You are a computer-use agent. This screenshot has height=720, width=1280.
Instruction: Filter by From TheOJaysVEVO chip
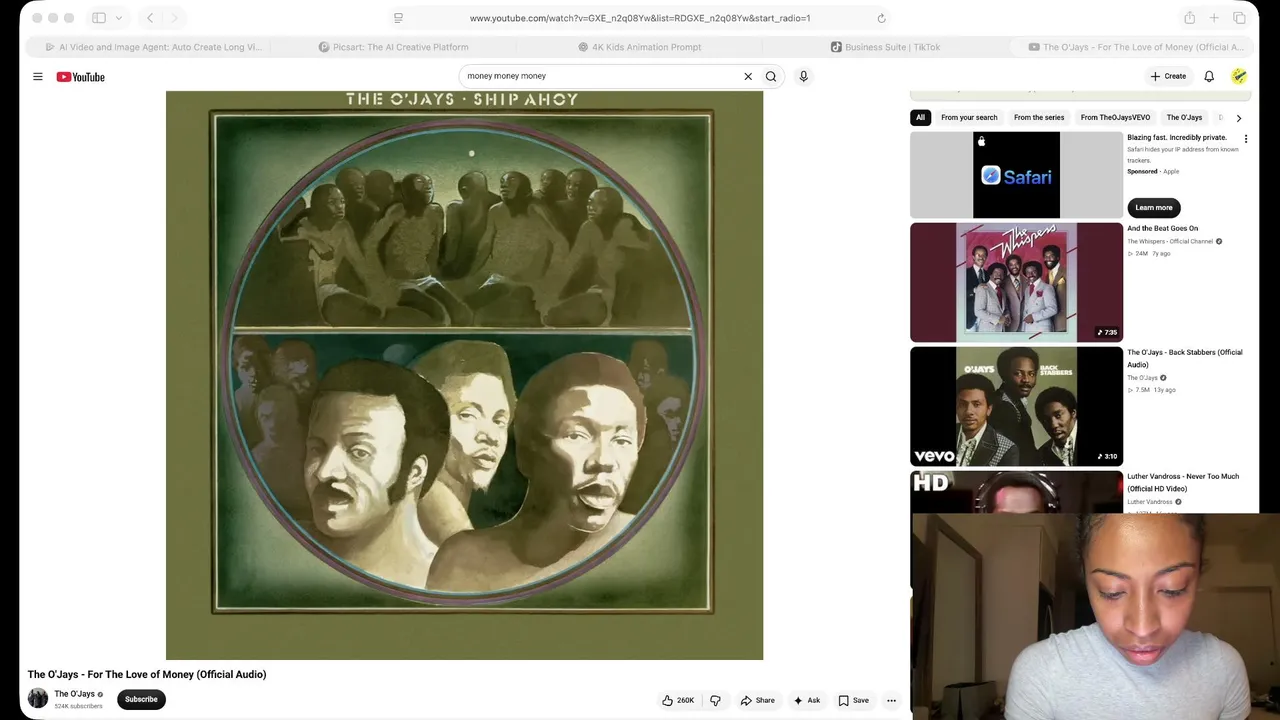point(1115,118)
